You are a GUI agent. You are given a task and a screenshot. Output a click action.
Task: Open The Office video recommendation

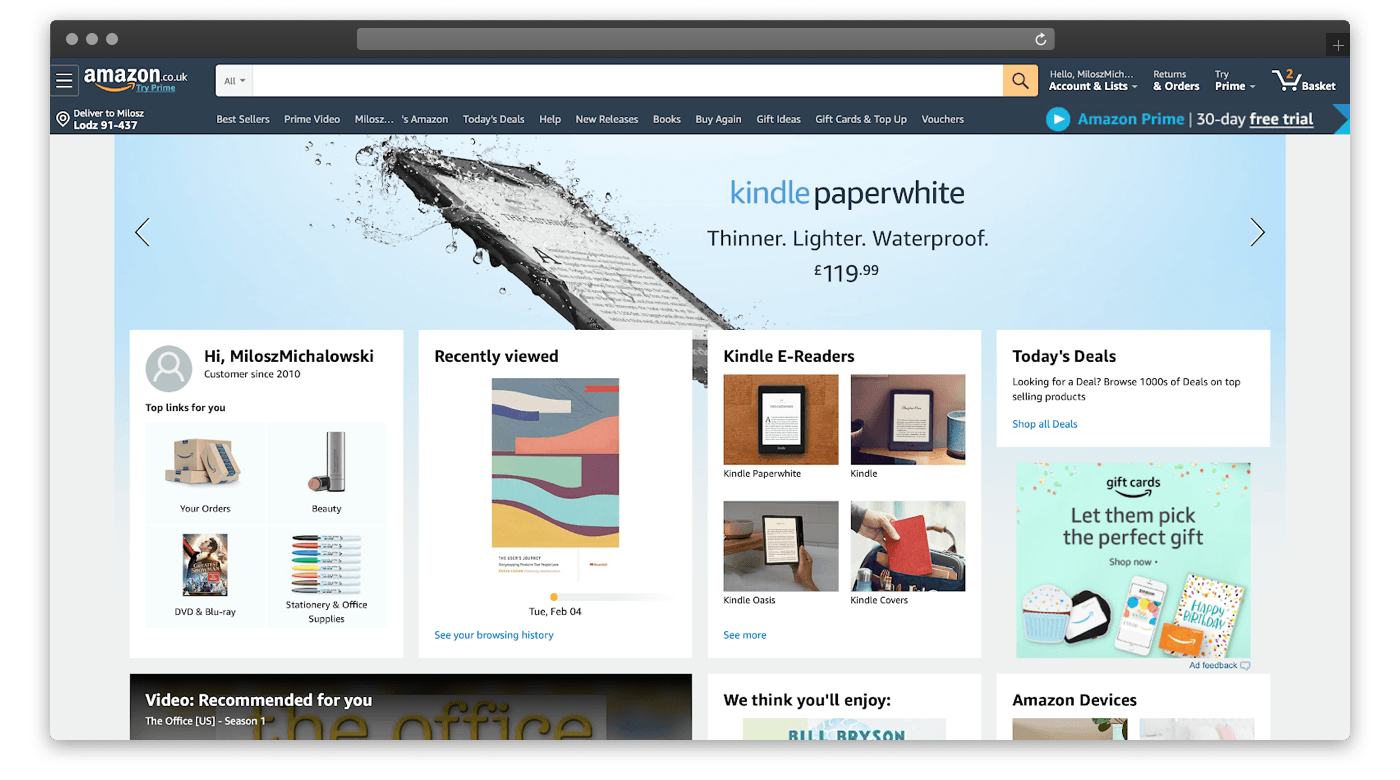coord(411,707)
